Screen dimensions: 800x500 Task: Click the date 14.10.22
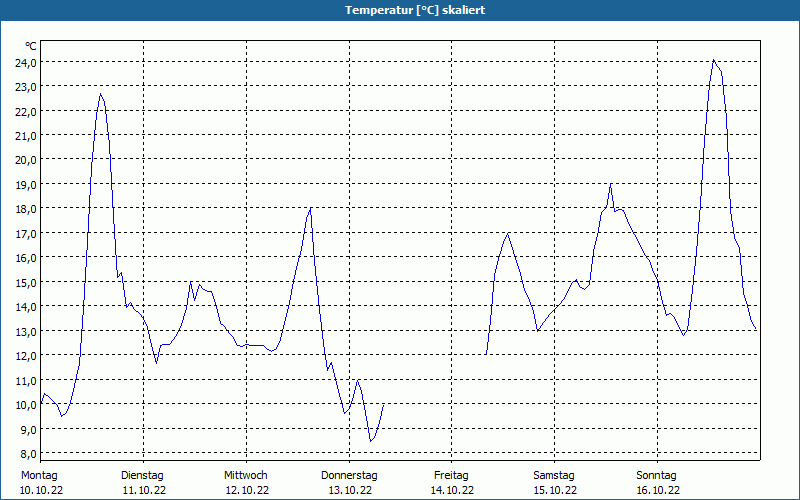tap(452, 491)
